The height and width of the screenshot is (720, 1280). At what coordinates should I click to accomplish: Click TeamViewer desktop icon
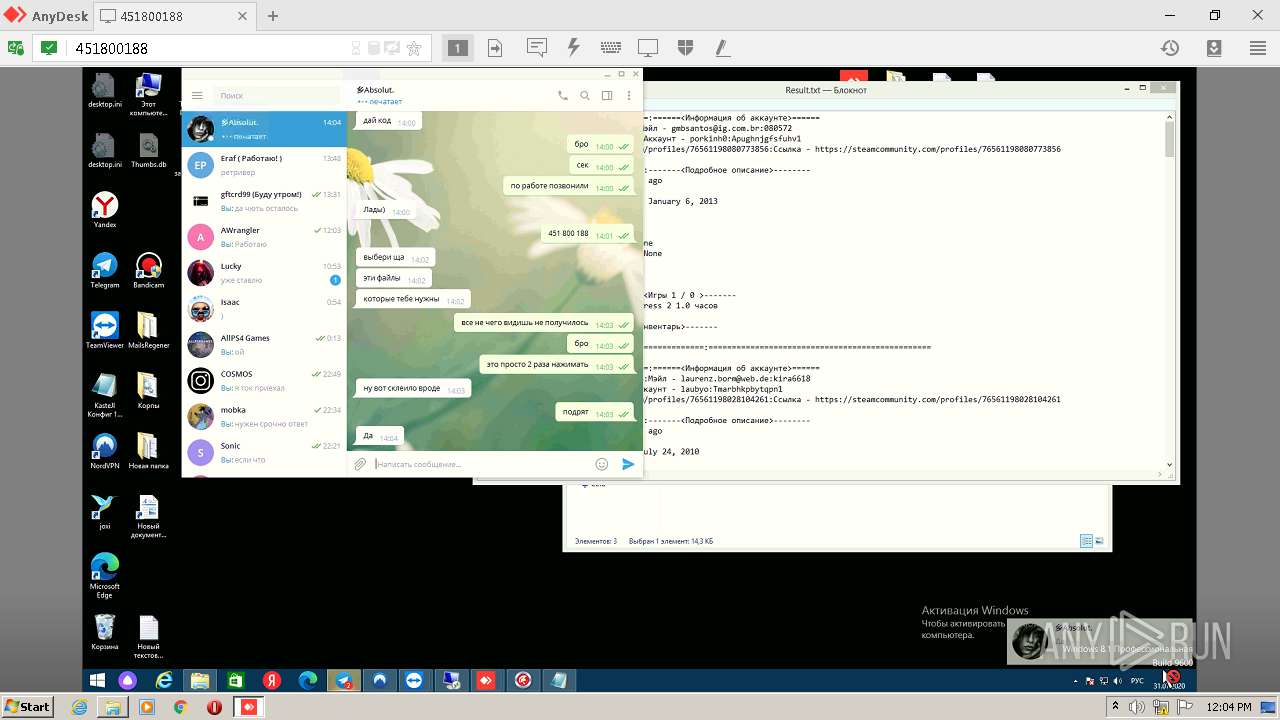pyautogui.click(x=105, y=330)
